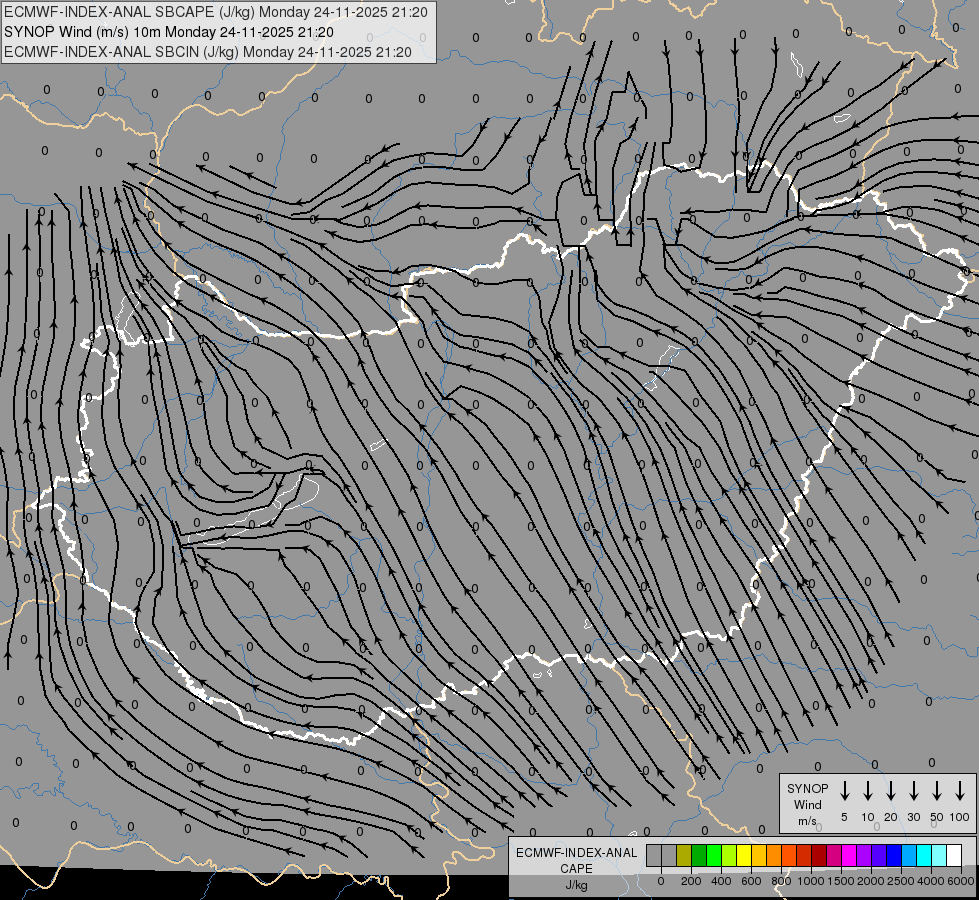Viewport: 979px width, 900px height.
Task: Pick the dark green CAPE swatch
Action: tap(699, 855)
